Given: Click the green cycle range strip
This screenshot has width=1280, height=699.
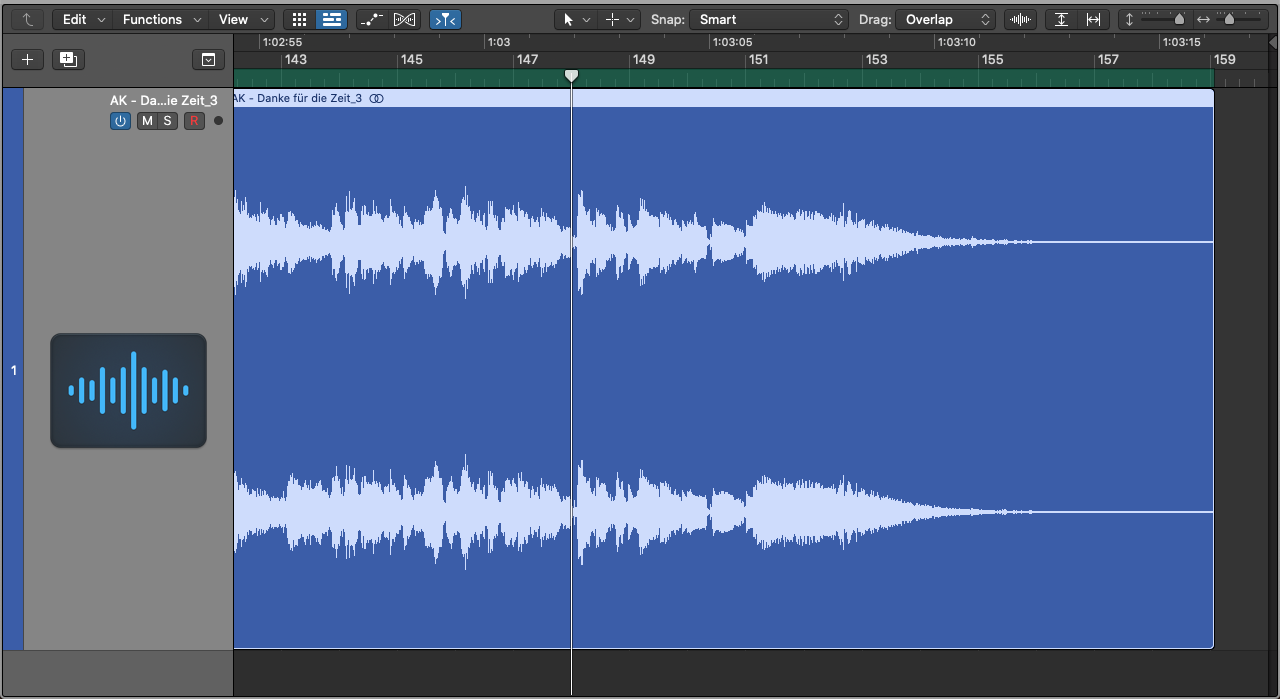Looking at the screenshot, I should point(723,79).
